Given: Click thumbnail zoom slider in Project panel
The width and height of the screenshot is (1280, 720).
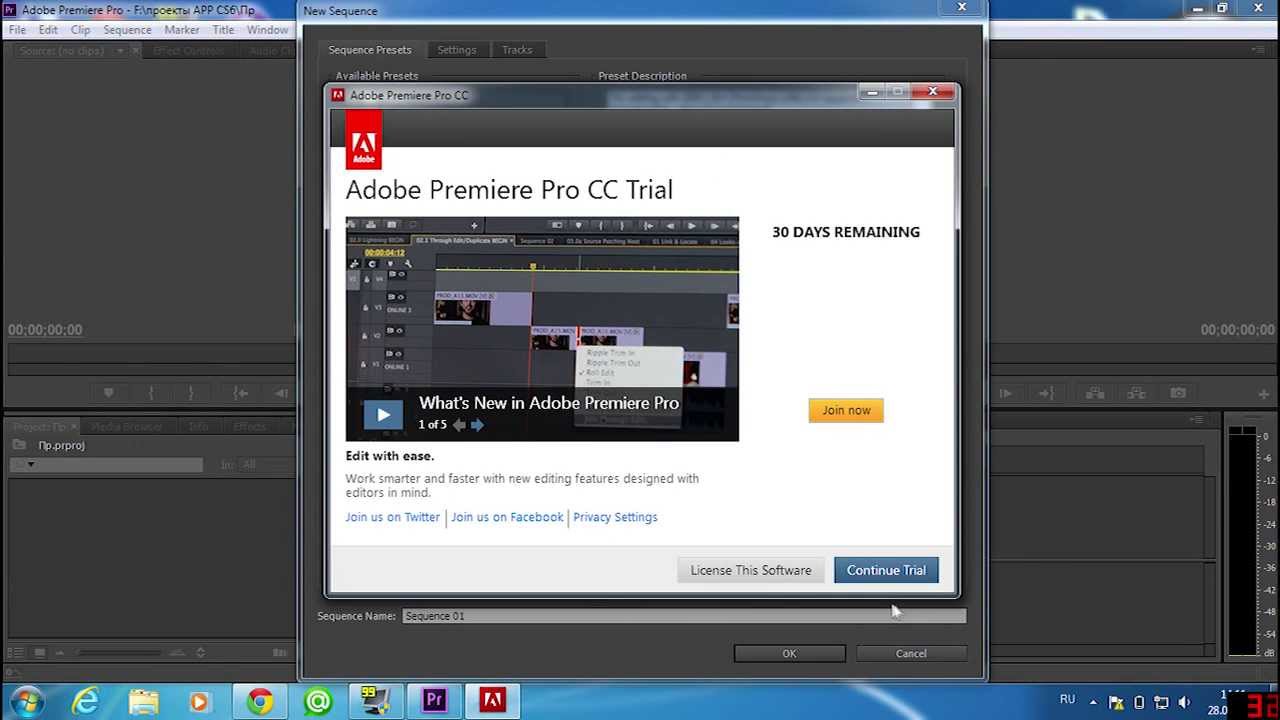Looking at the screenshot, I should (120, 653).
